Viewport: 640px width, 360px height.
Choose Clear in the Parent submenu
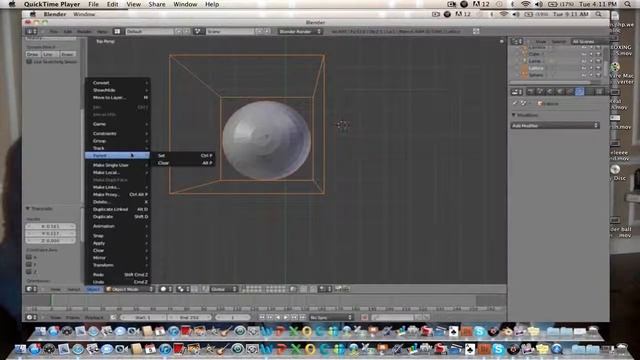coord(184,163)
